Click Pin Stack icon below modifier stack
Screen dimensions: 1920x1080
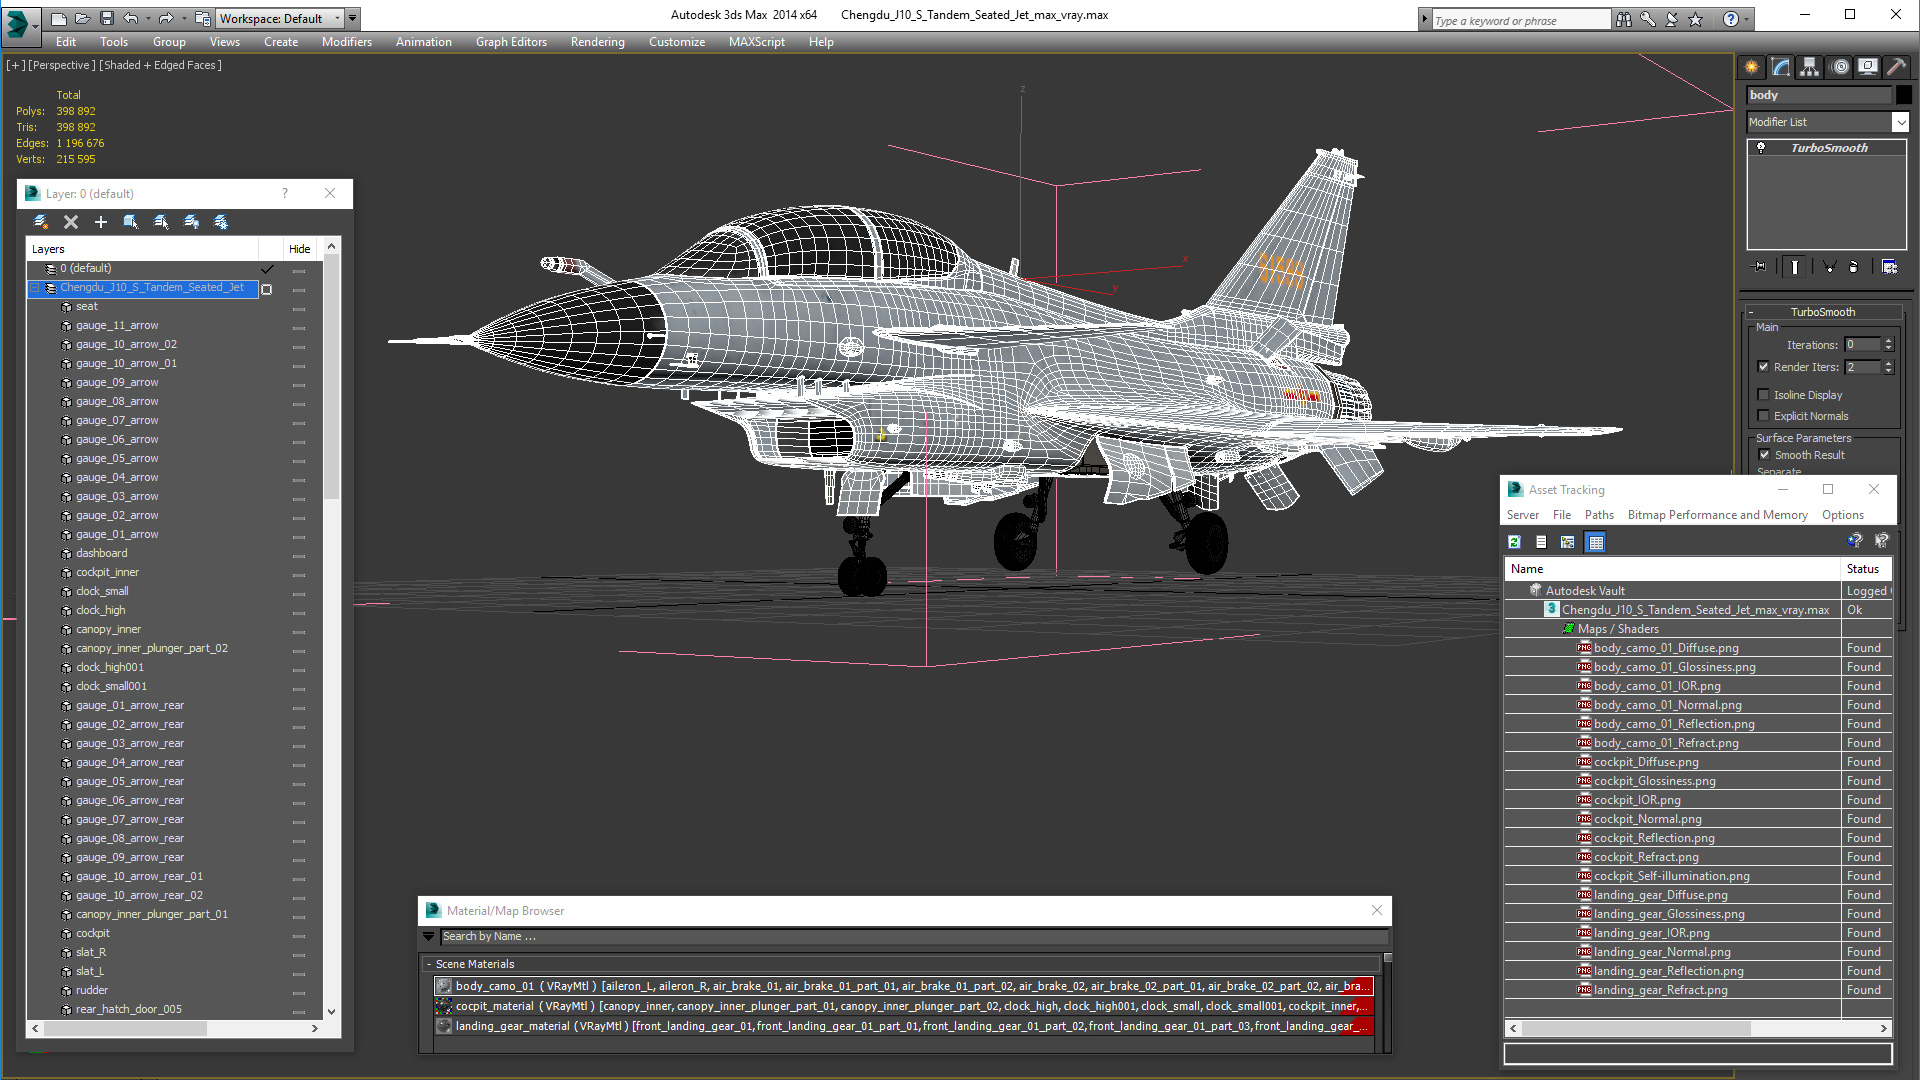point(1760,267)
